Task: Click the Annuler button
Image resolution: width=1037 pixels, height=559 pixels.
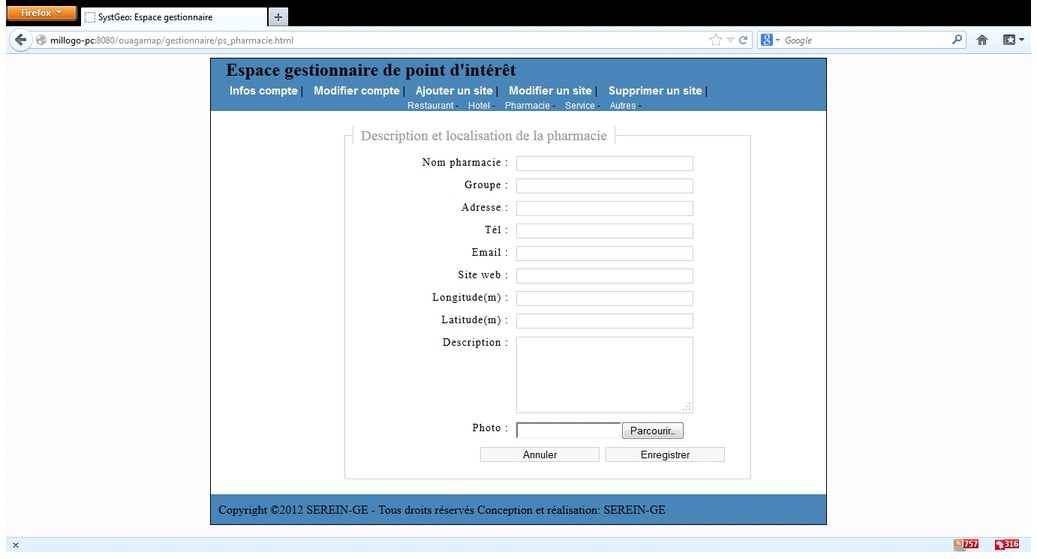Action: click(540, 454)
